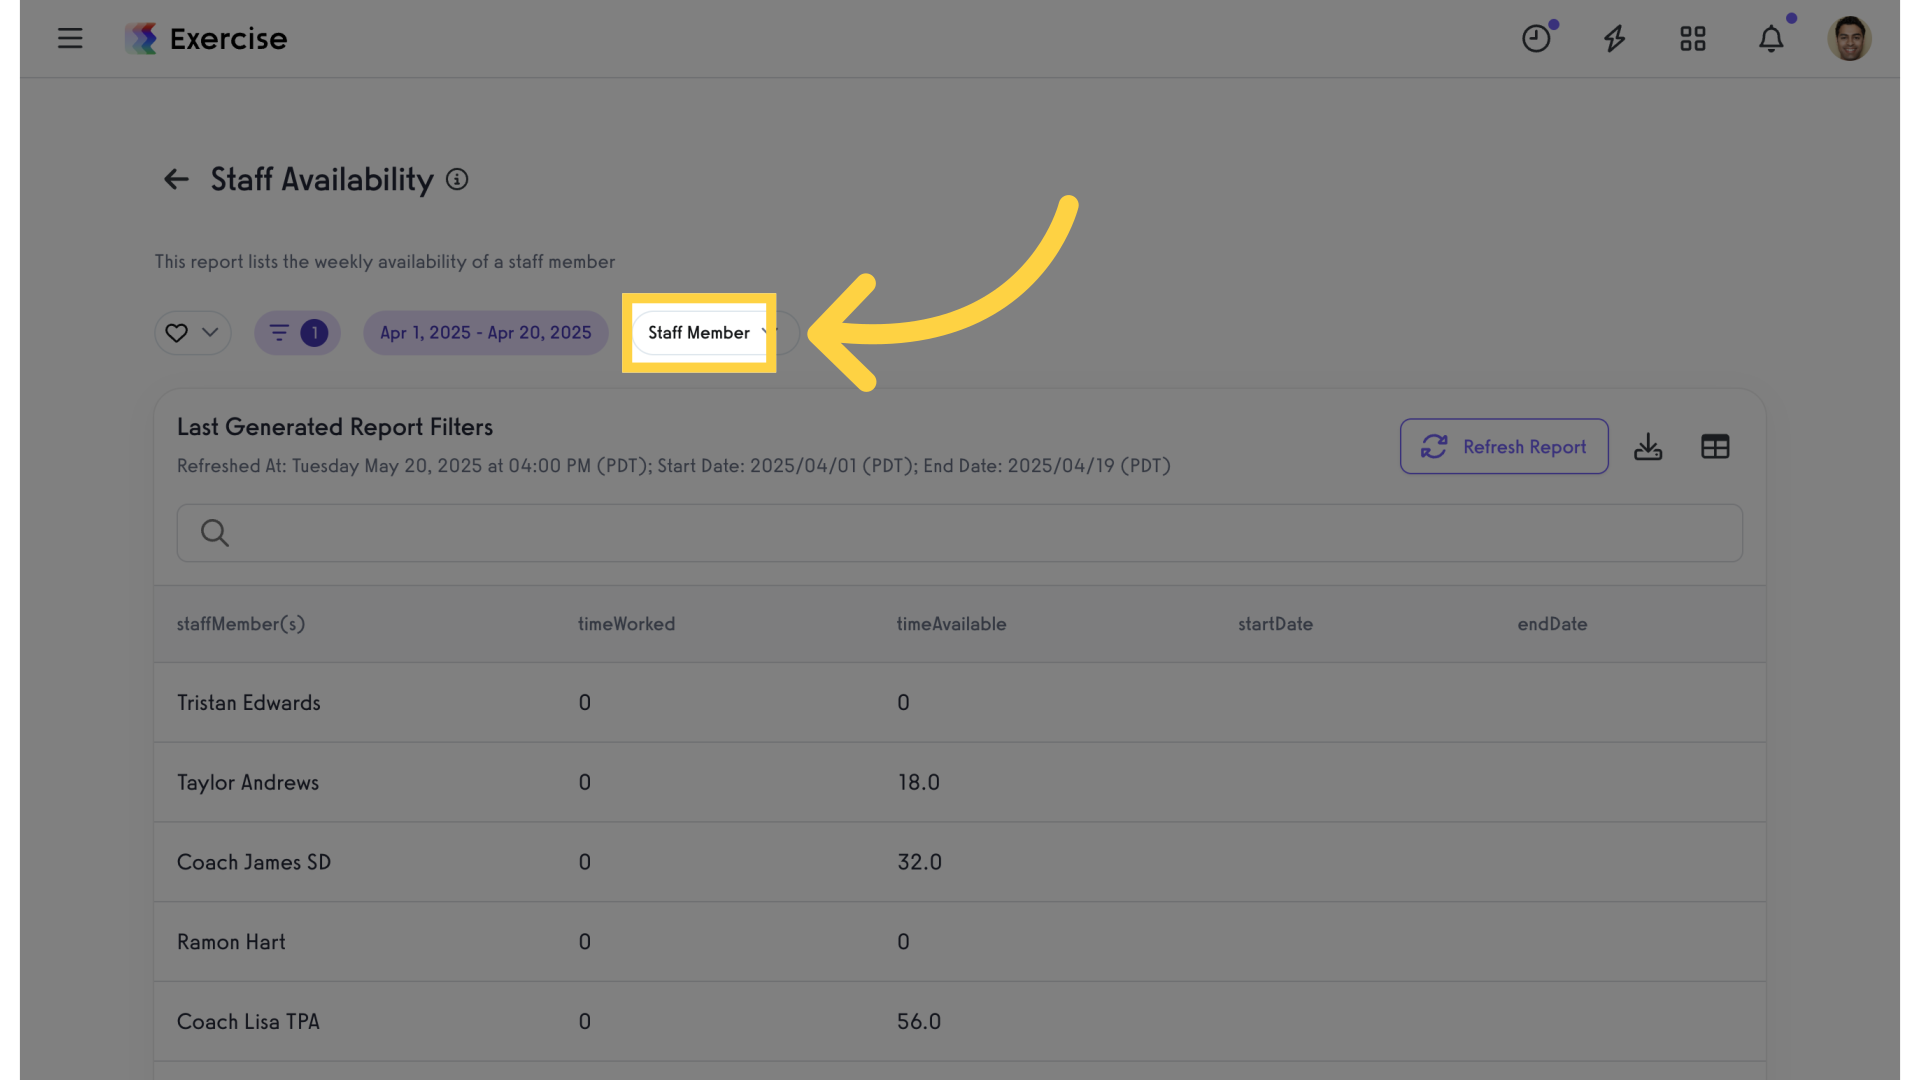Open the user profile avatar

coord(1849,39)
